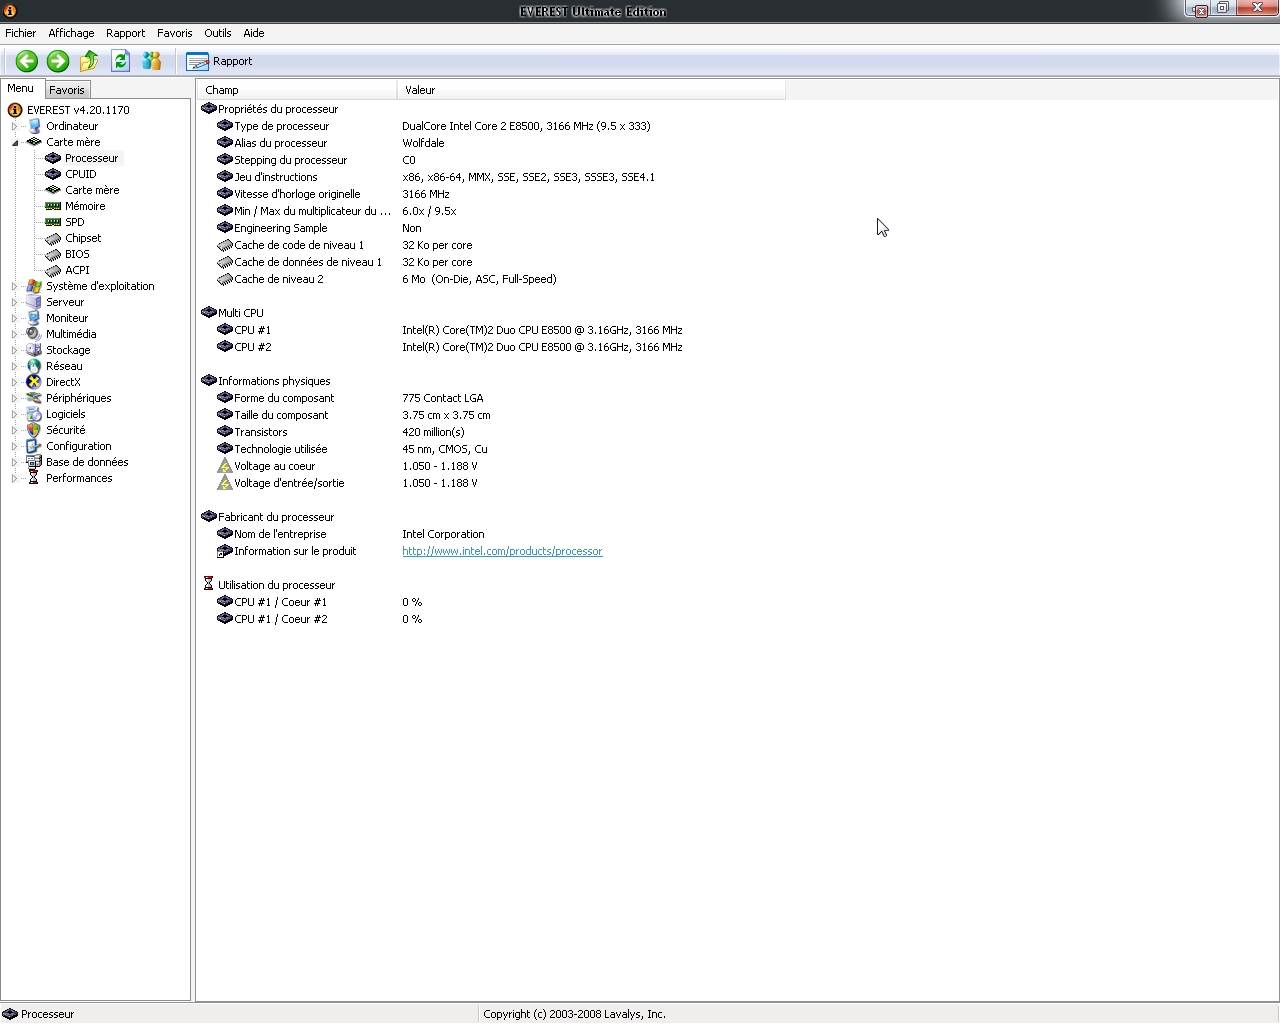Open the Aide menu
The width and height of the screenshot is (1280, 1024).
(254, 33)
